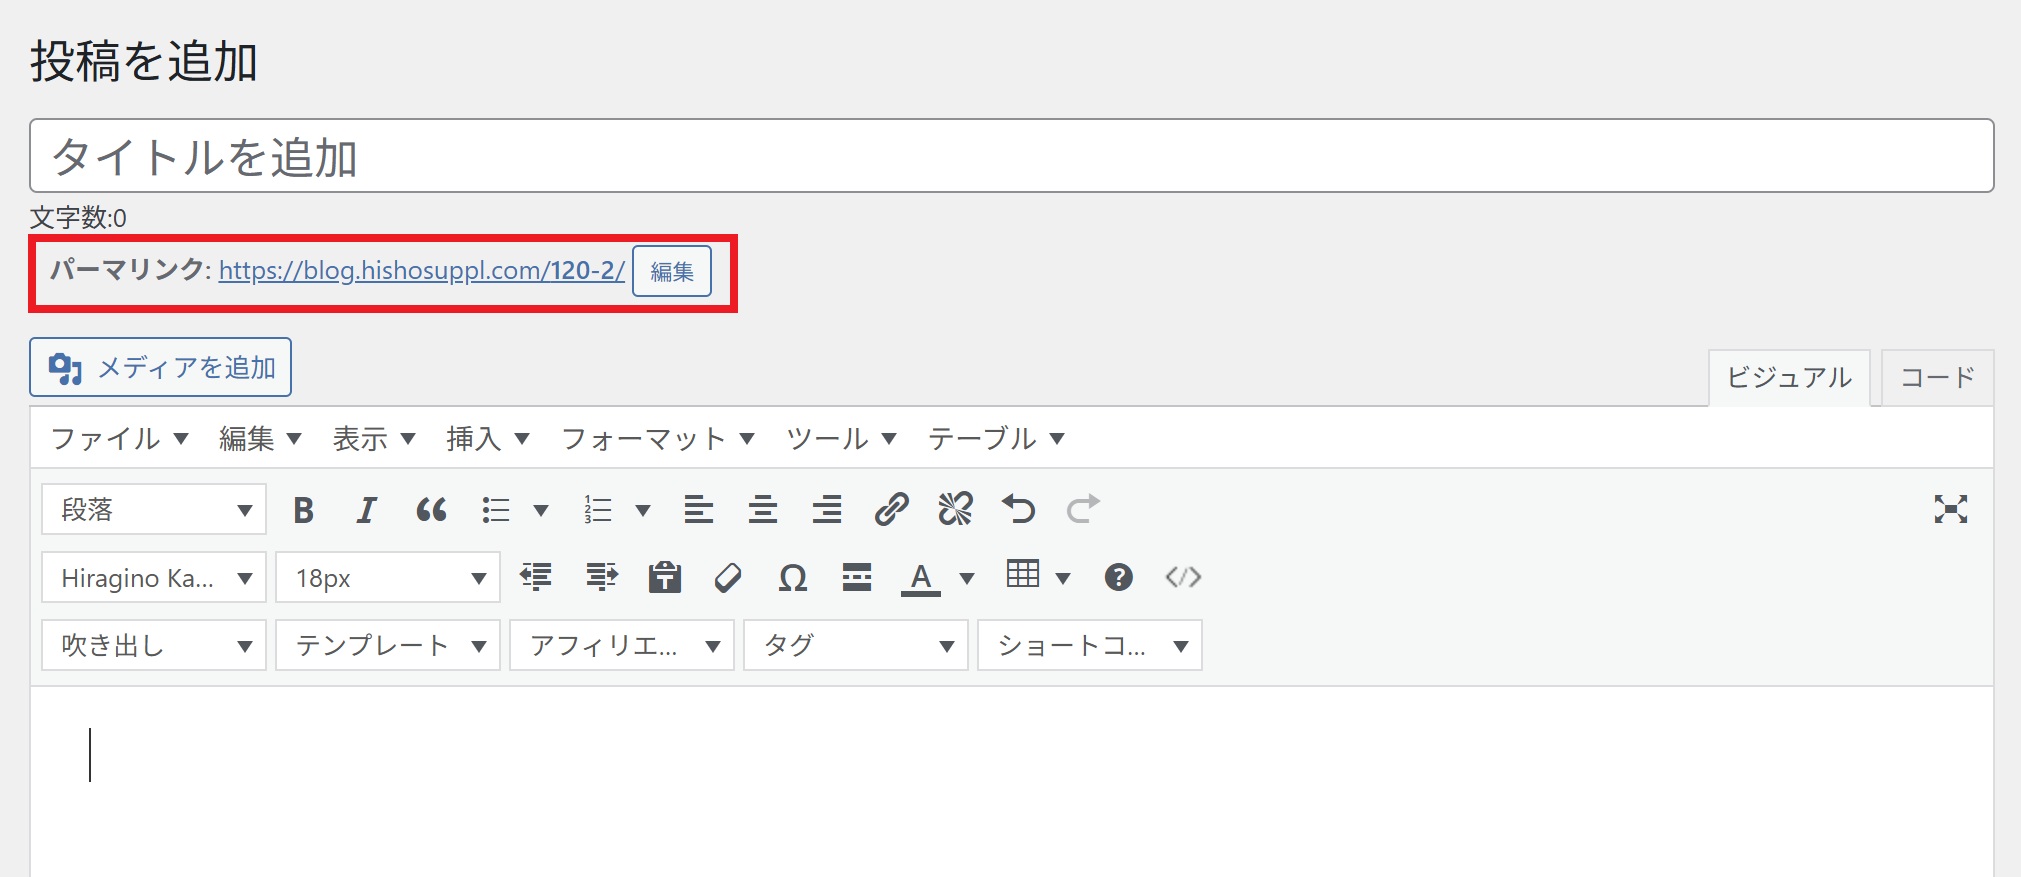Image resolution: width=2021 pixels, height=877 pixels.
Task: Insert a blockquote
Action: coord(431,510)
